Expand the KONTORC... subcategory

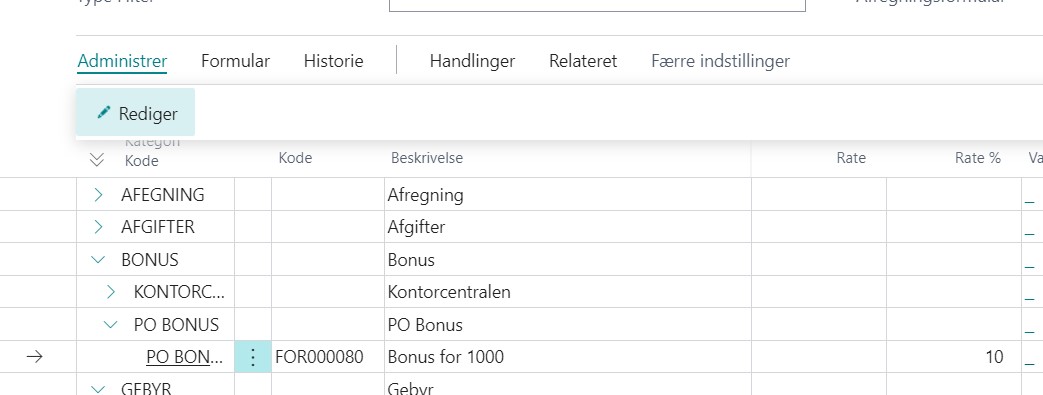[111, 292]
